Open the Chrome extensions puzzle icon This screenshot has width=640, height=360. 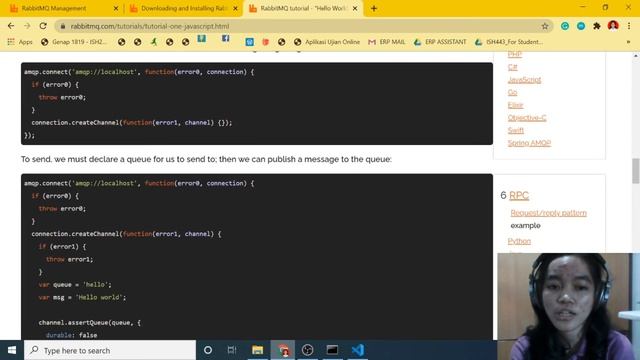pos(597,26)
